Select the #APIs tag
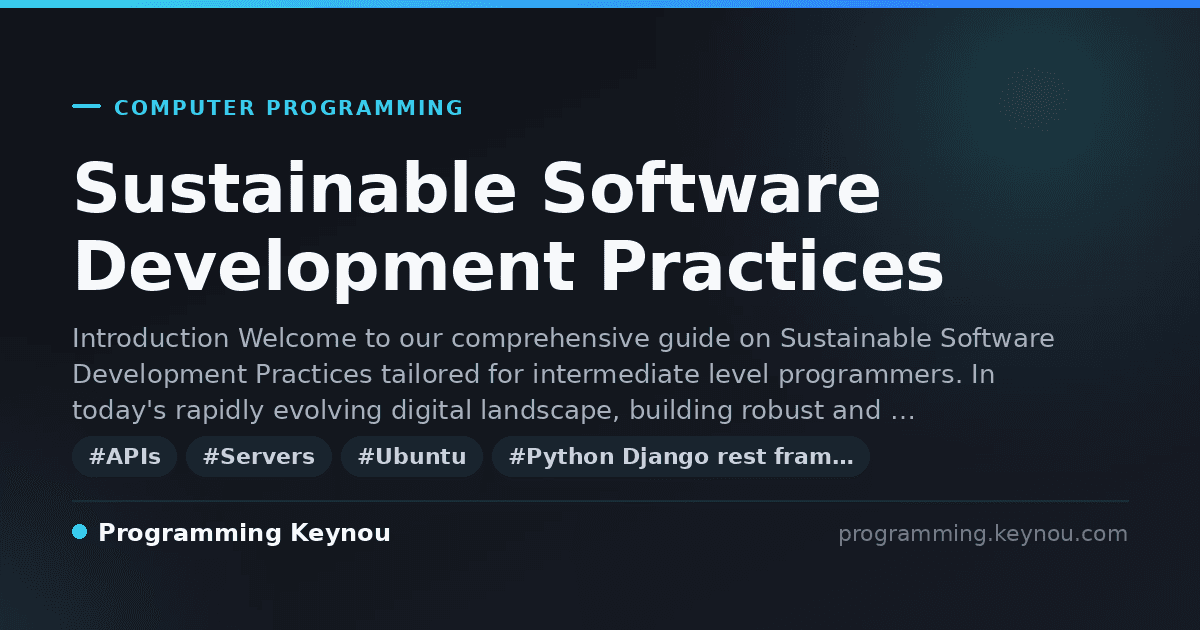The image size is (1200, 630). 125,457
